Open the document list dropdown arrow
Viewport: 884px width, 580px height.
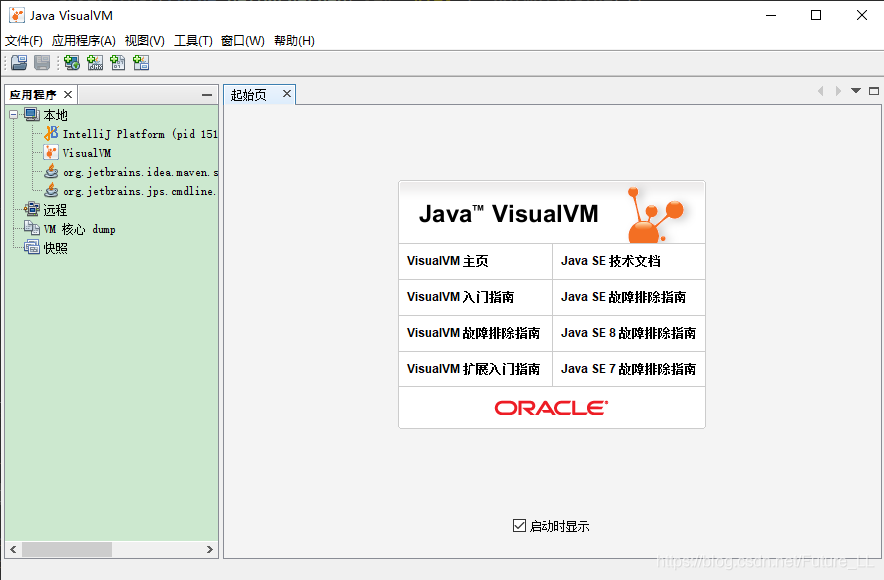(856, 91)
